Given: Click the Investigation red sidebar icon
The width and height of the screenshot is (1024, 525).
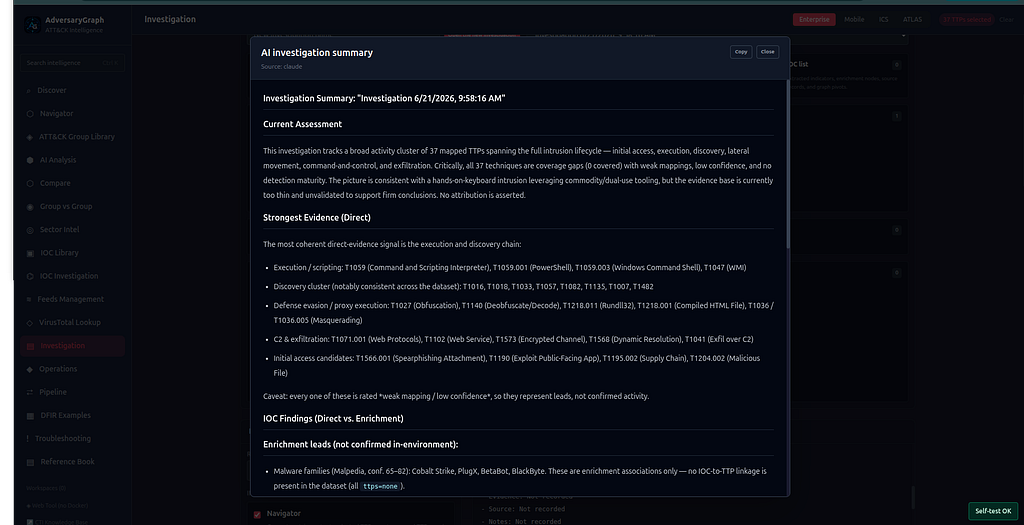Looking at the screenshot, I should pyautogui.click(x=29, y=346).
